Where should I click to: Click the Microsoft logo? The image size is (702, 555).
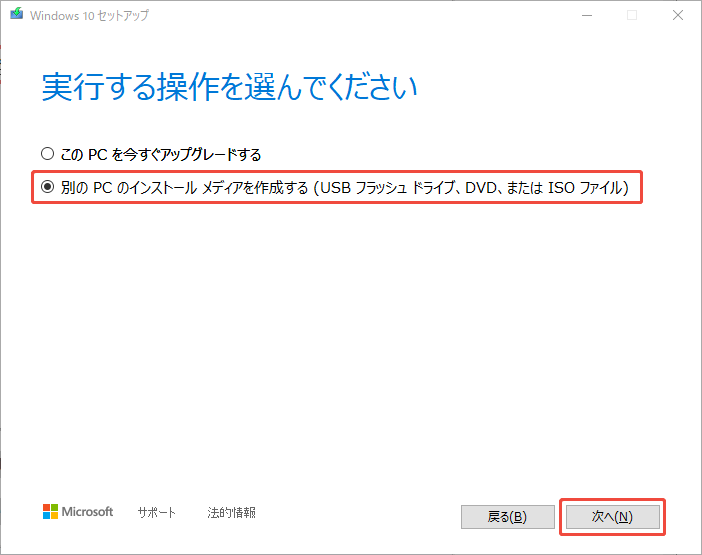(78, 512)
